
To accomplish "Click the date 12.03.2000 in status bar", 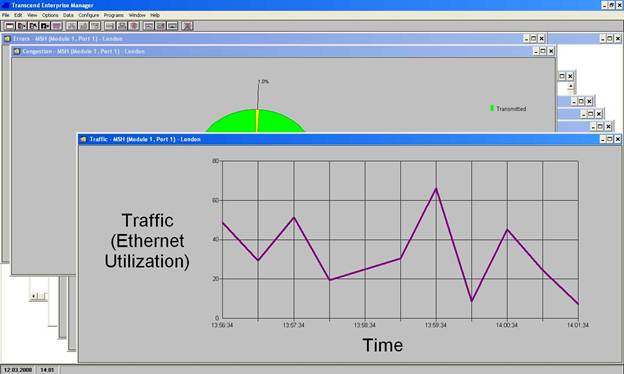I will pos(18,370).
